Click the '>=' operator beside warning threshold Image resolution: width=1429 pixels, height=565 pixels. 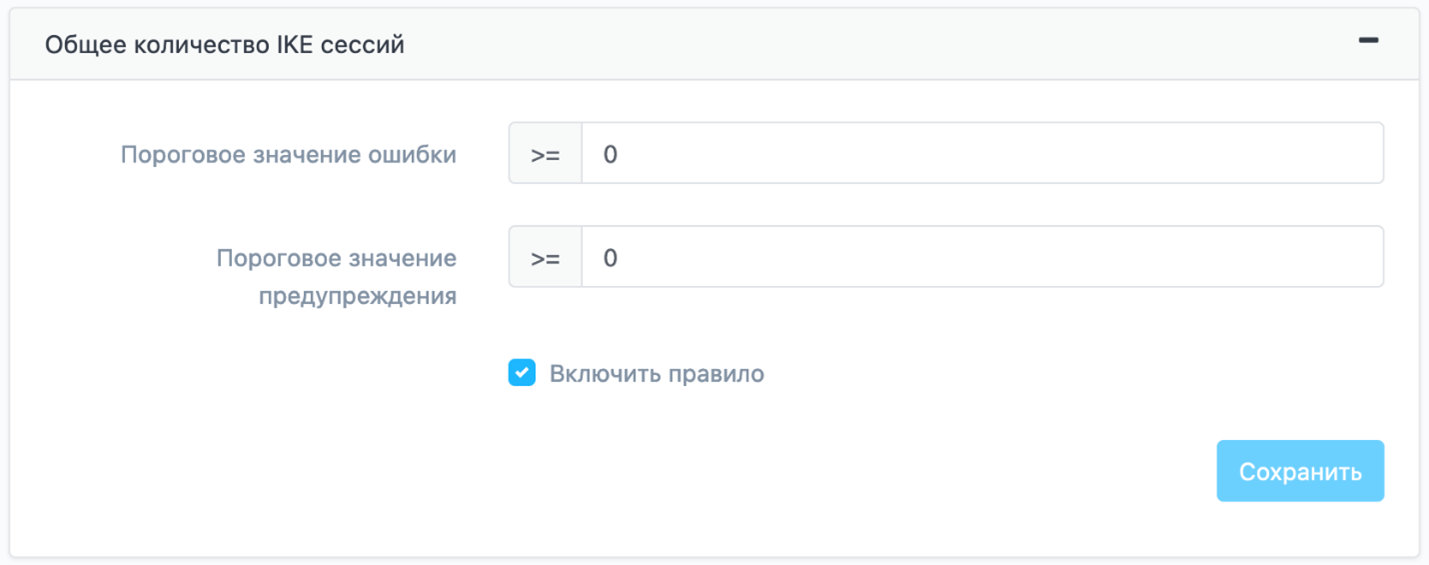coord(545,257)
